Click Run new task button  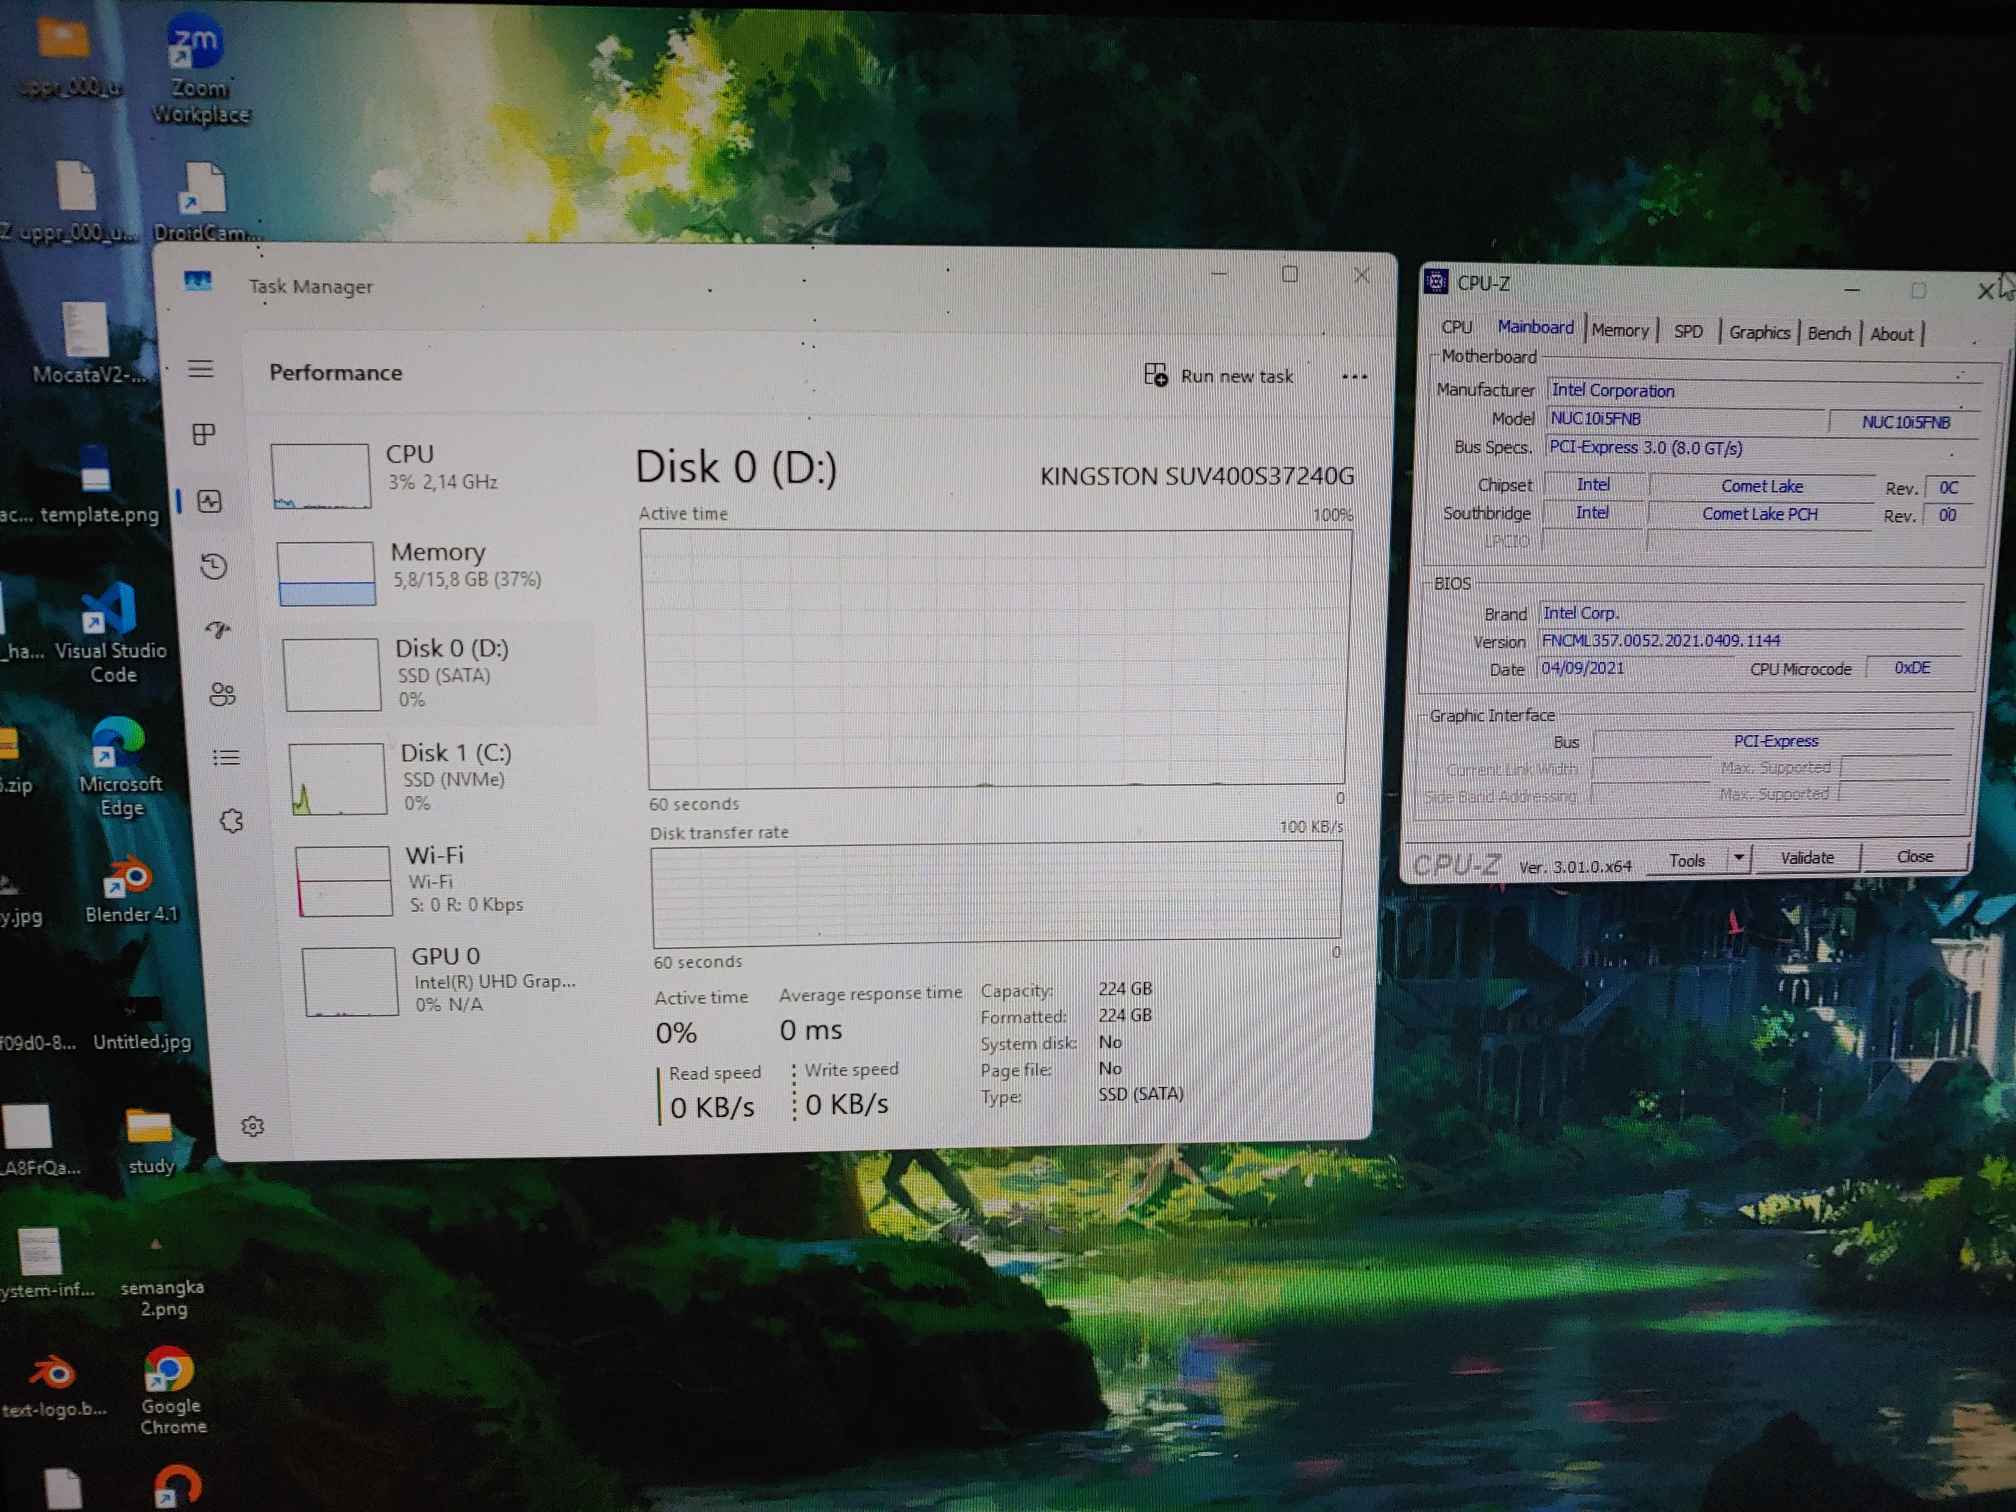[1219, 376]
